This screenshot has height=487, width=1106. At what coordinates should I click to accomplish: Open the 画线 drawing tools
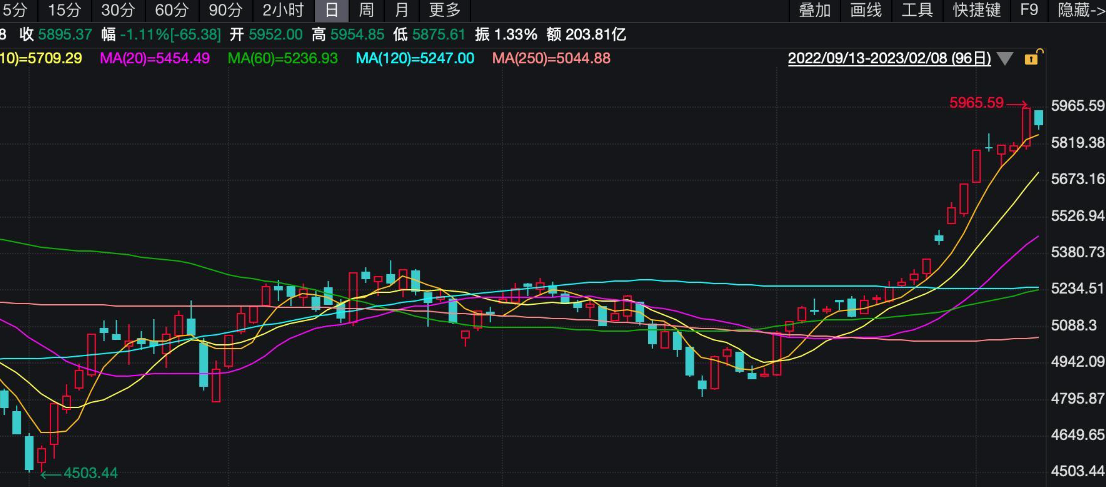click(x=865, y=10)
